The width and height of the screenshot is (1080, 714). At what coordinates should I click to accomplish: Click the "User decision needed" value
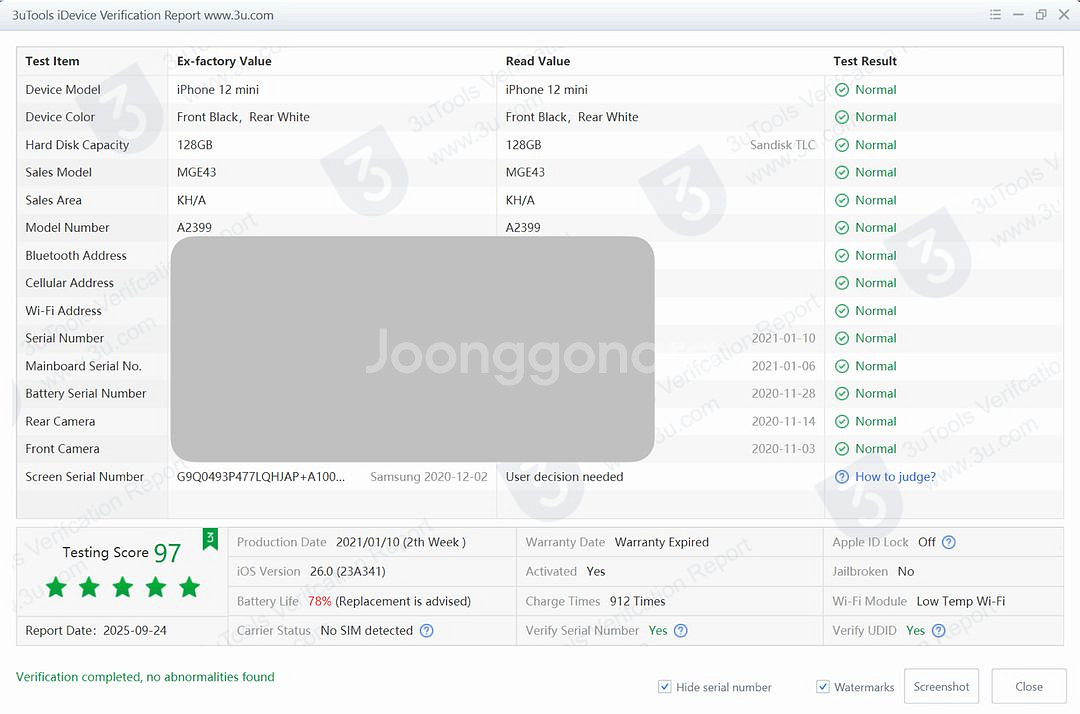[x=564, y=476]
